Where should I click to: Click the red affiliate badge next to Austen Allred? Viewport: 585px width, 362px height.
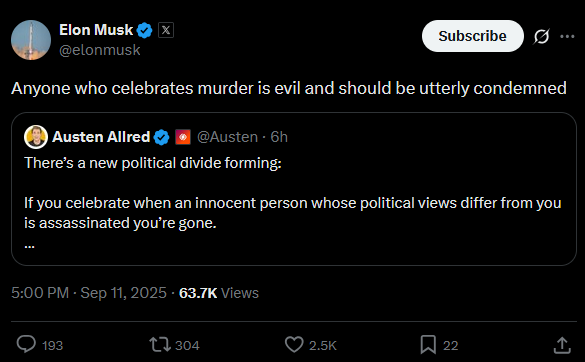pyautogui.click(x=183, y=137)
